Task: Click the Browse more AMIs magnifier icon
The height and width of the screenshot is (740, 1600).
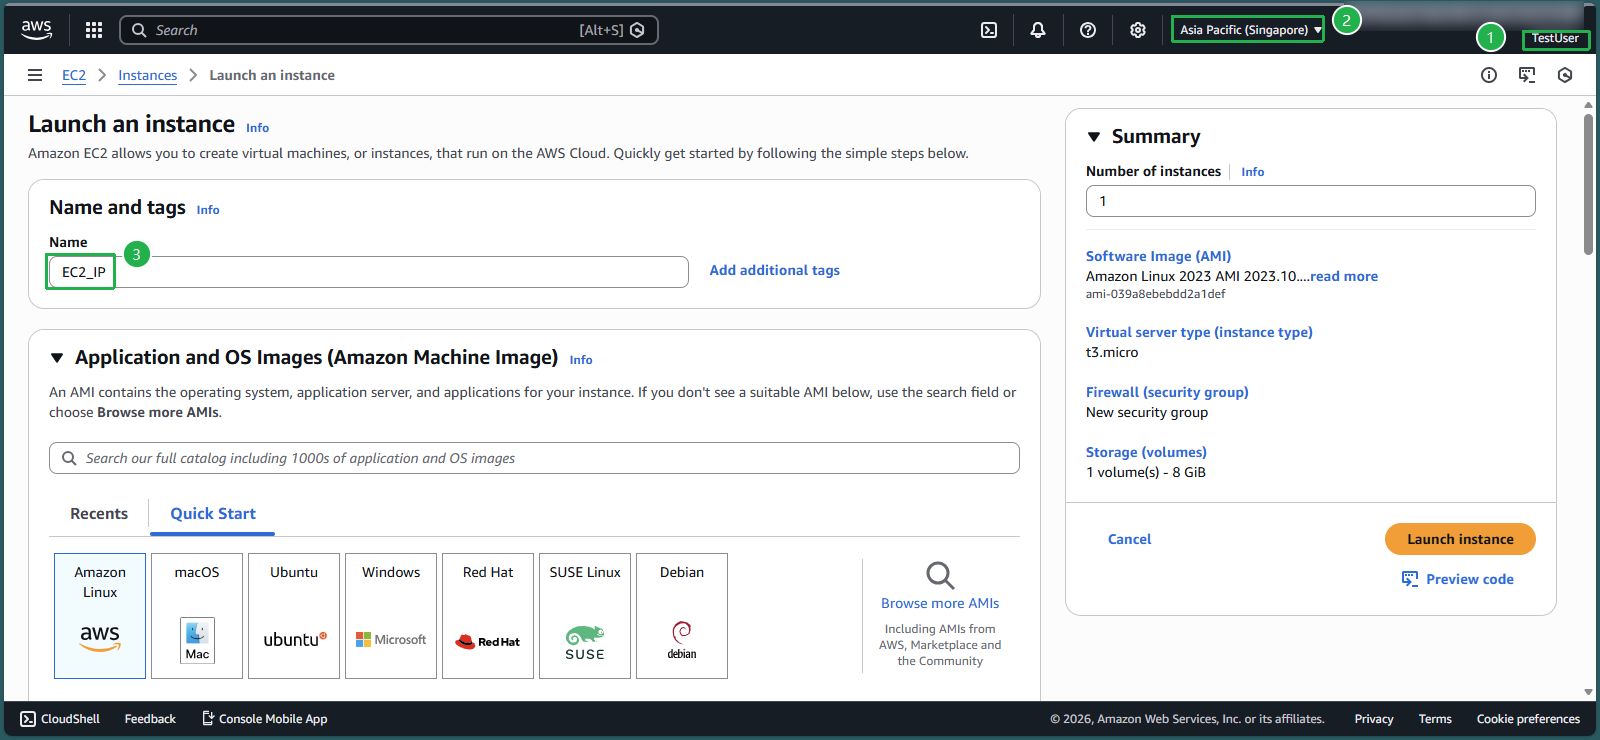Action: click(940, 575)
